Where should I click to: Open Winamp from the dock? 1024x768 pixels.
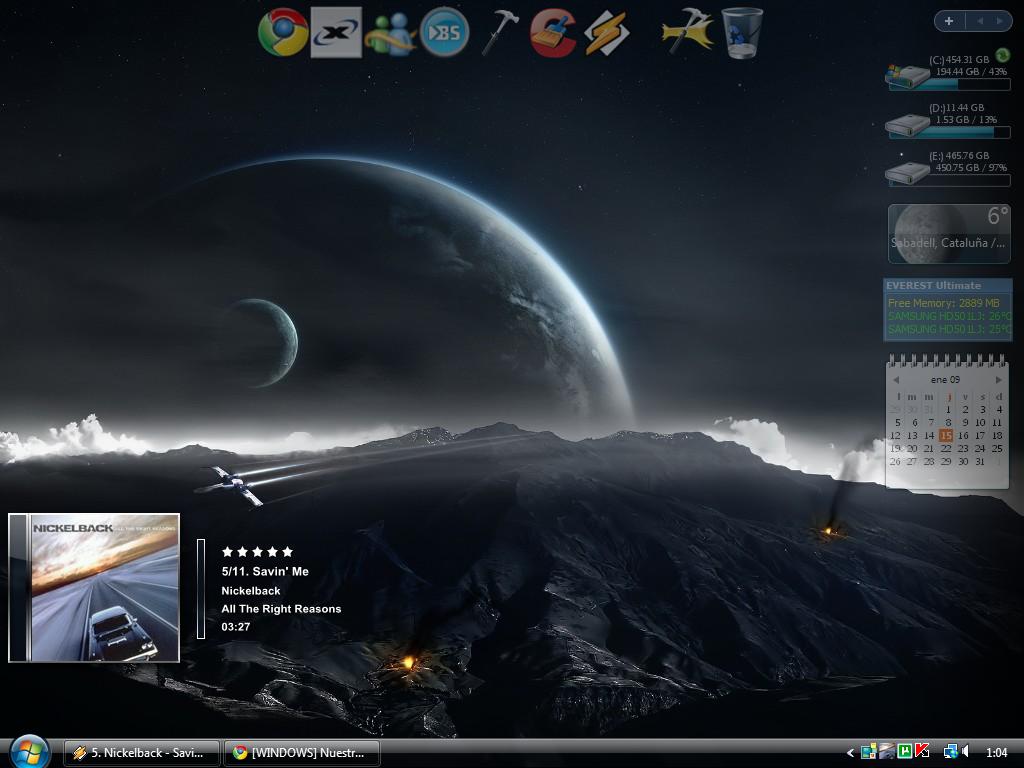pos(607,33)
